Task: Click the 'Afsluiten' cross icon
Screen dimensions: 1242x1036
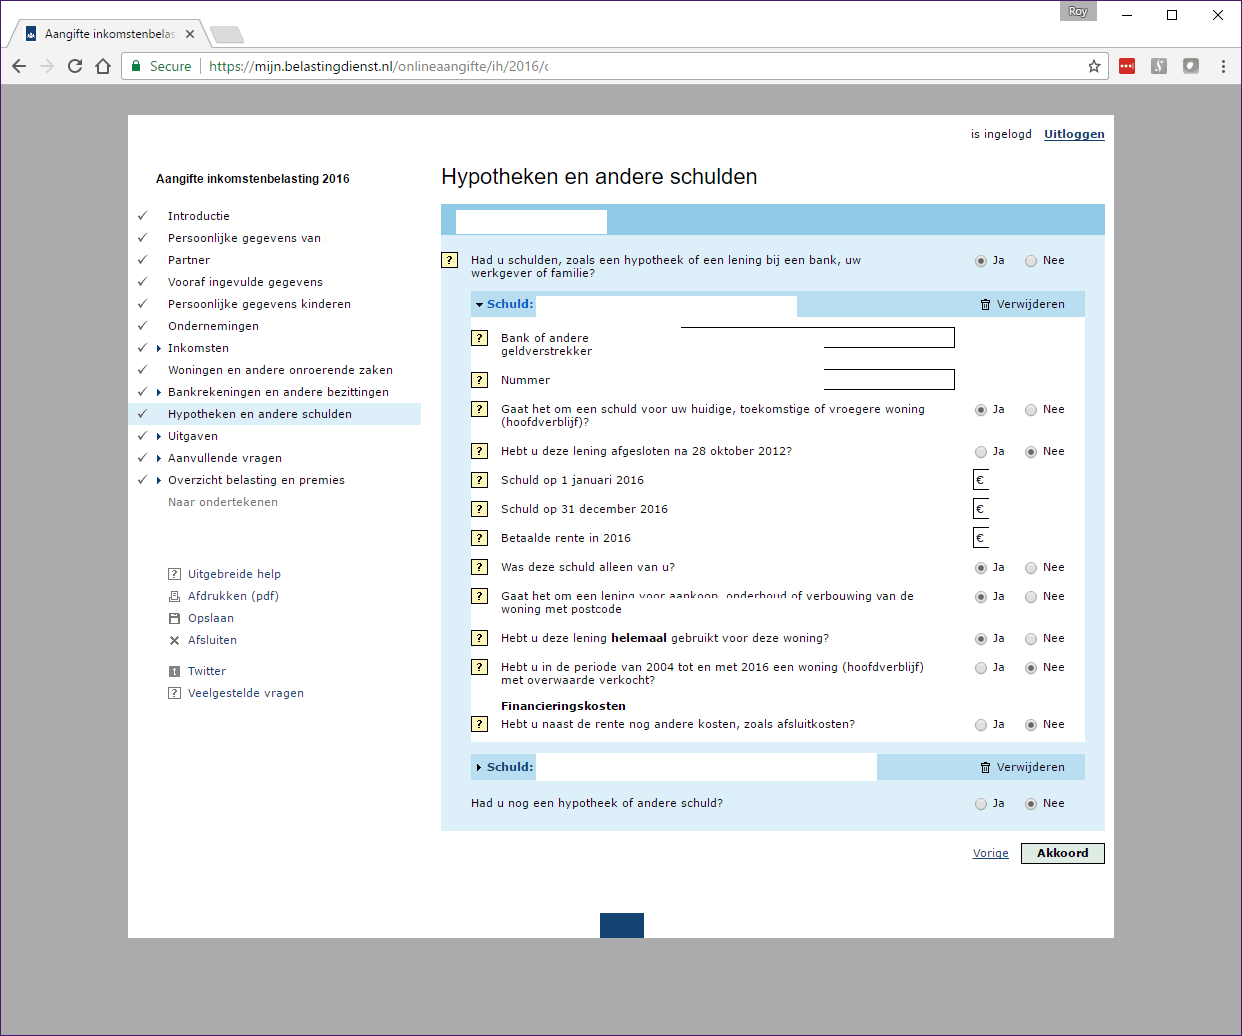Action: tap(174, 640)
